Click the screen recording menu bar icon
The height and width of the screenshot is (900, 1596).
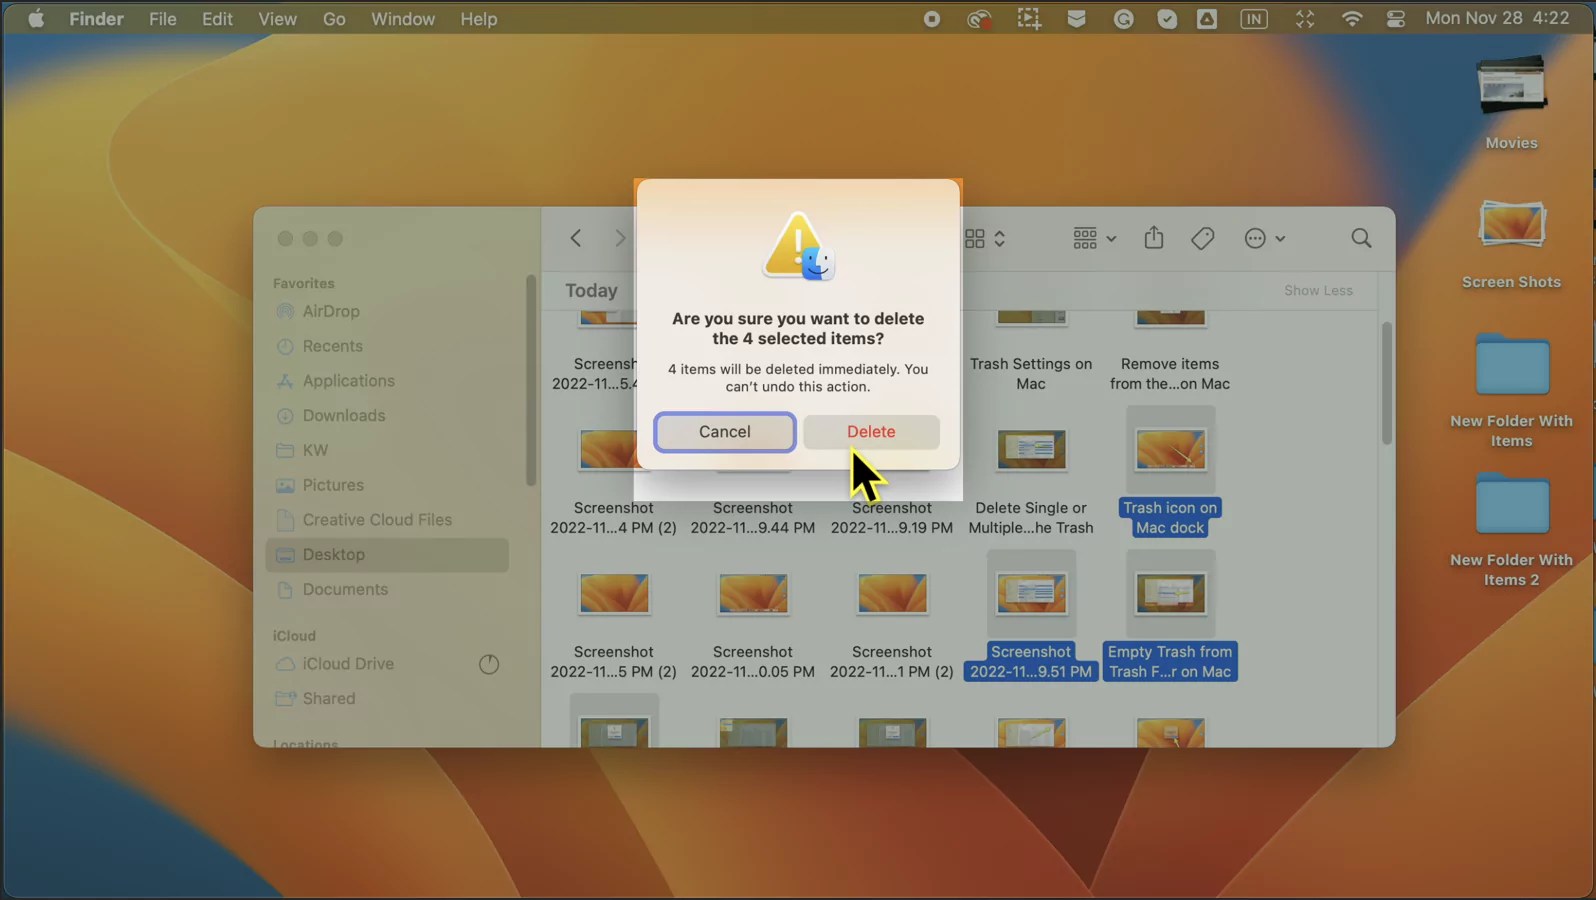coord(932,19)
